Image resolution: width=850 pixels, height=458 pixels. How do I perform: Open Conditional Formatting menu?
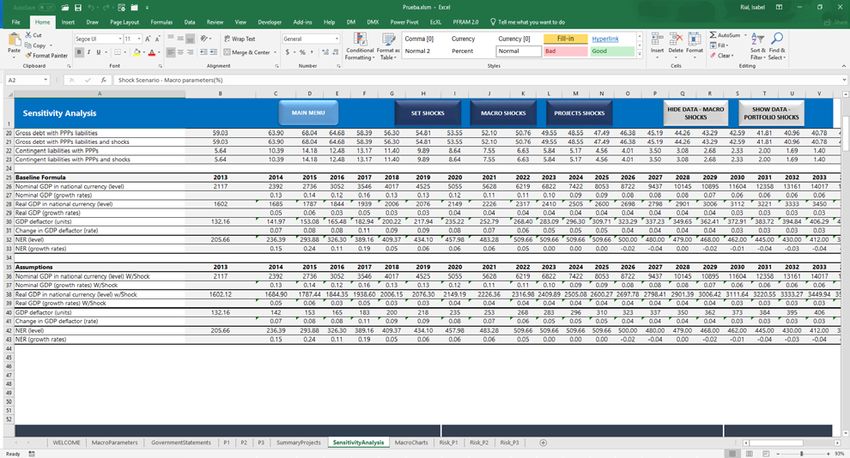pos(360,46)
